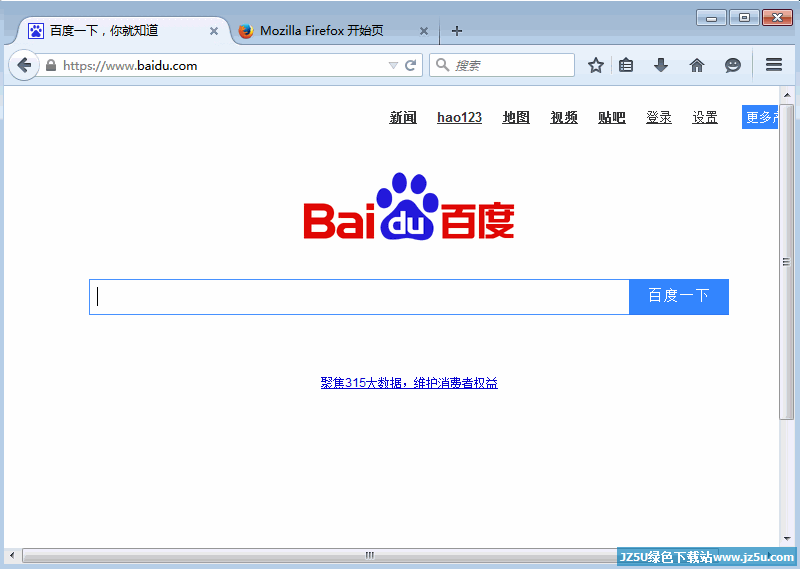The height and width of the screenshot is (569, 800).
Task: Show bookmarks list icon
Action: point(626,65)
